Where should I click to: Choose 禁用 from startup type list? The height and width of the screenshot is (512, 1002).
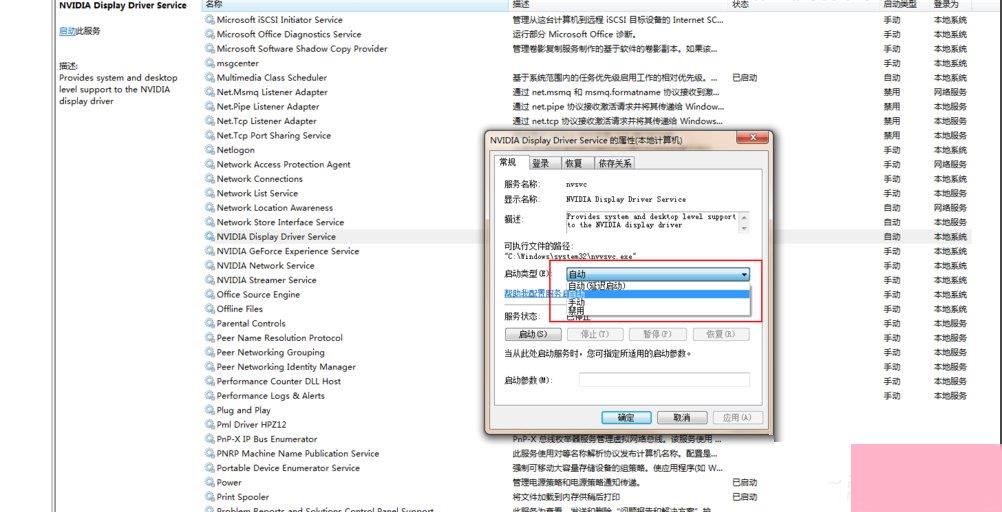click(658, 310)
